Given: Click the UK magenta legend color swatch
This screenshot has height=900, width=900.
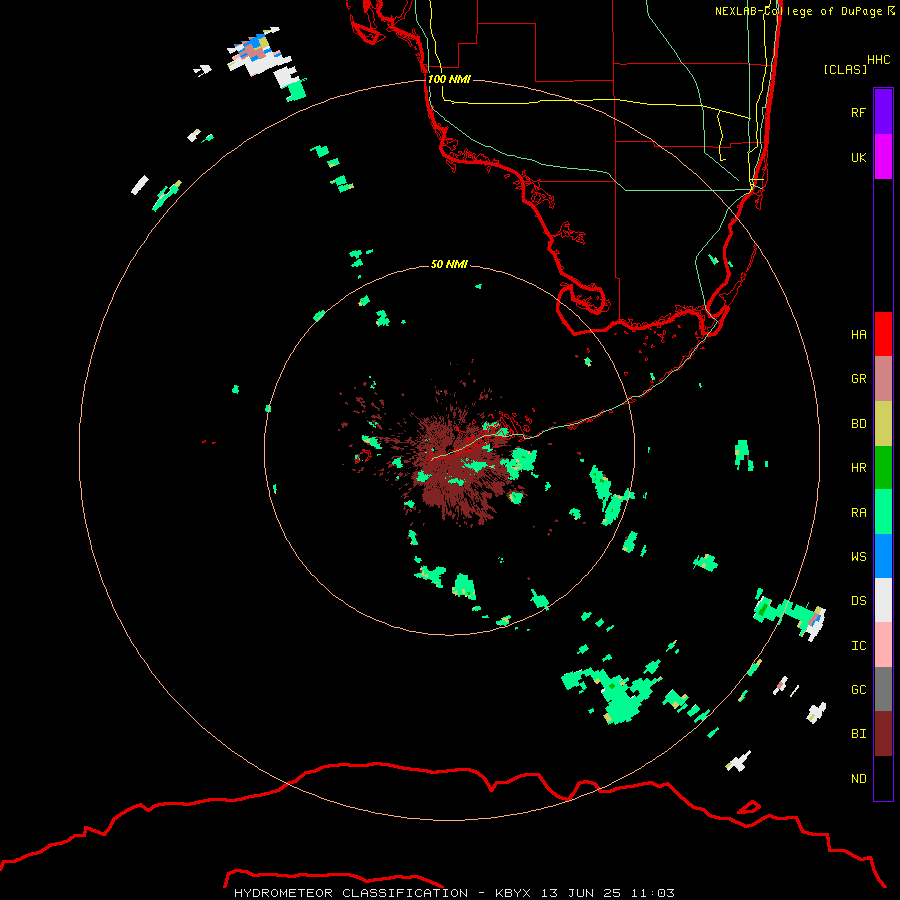Looking at the screenshot, I should pos(883,157).
